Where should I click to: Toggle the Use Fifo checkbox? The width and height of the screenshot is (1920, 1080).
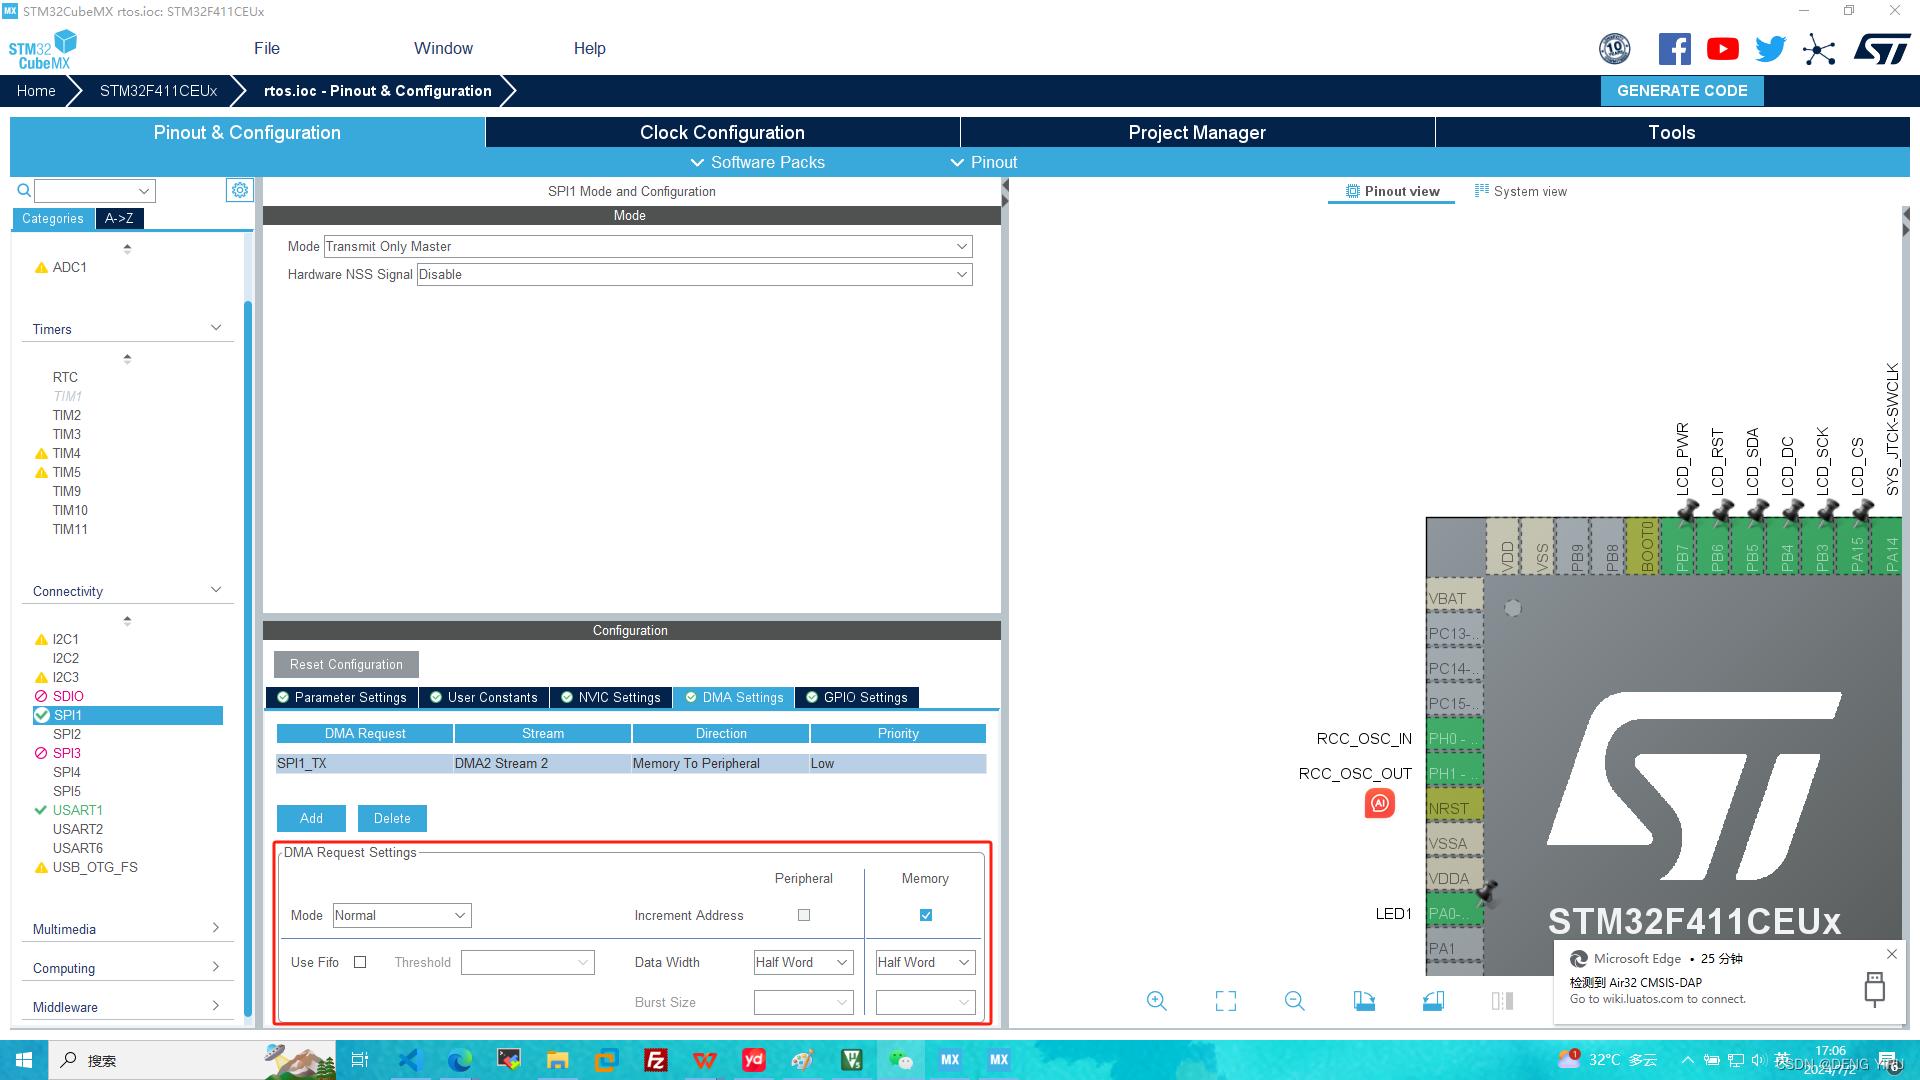tap(360, 962)
